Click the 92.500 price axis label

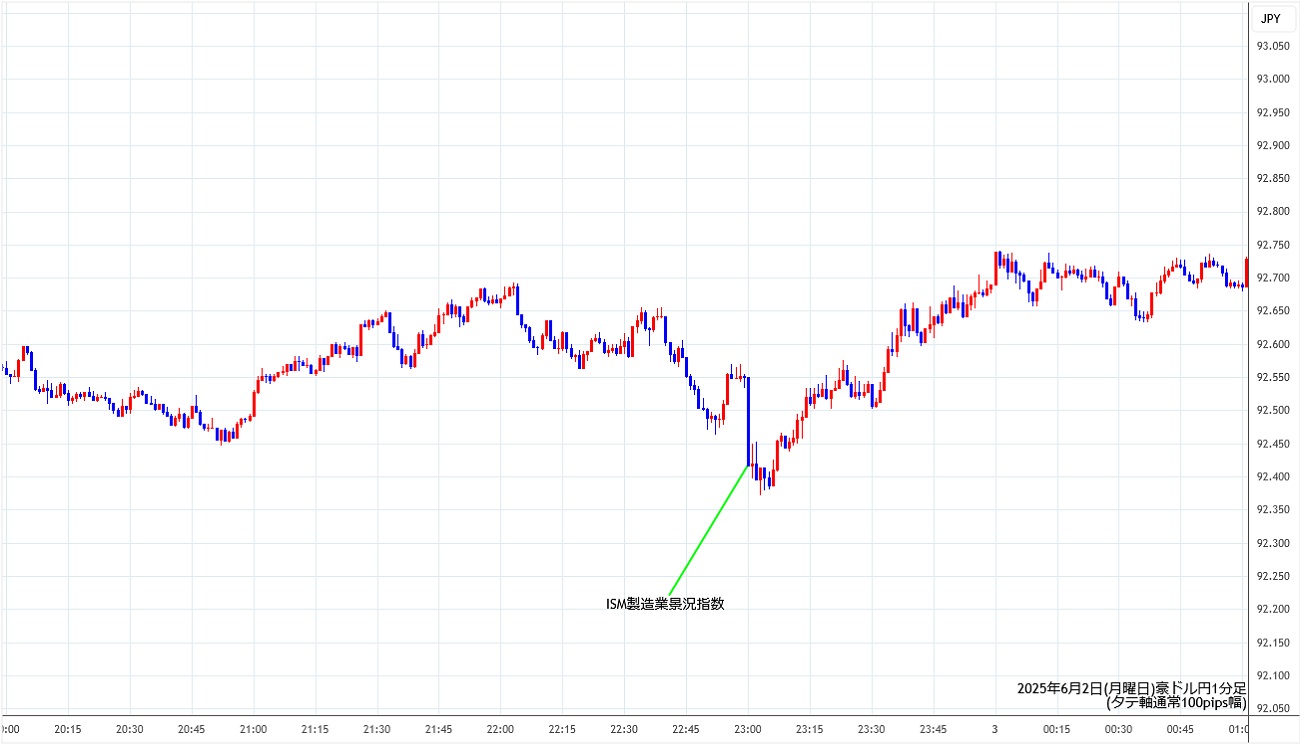tap(1274, 410)
